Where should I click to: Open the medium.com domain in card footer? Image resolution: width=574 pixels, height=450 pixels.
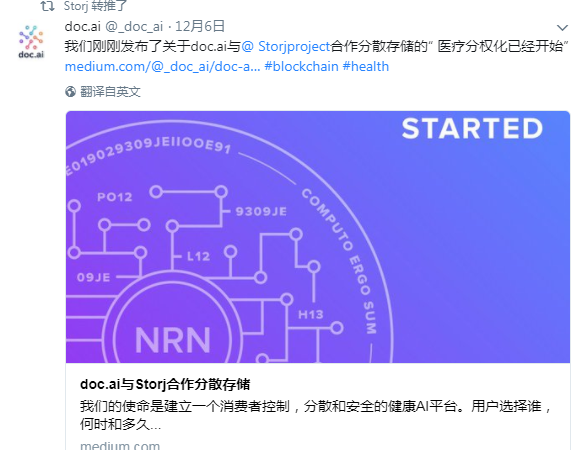(120, 445)
